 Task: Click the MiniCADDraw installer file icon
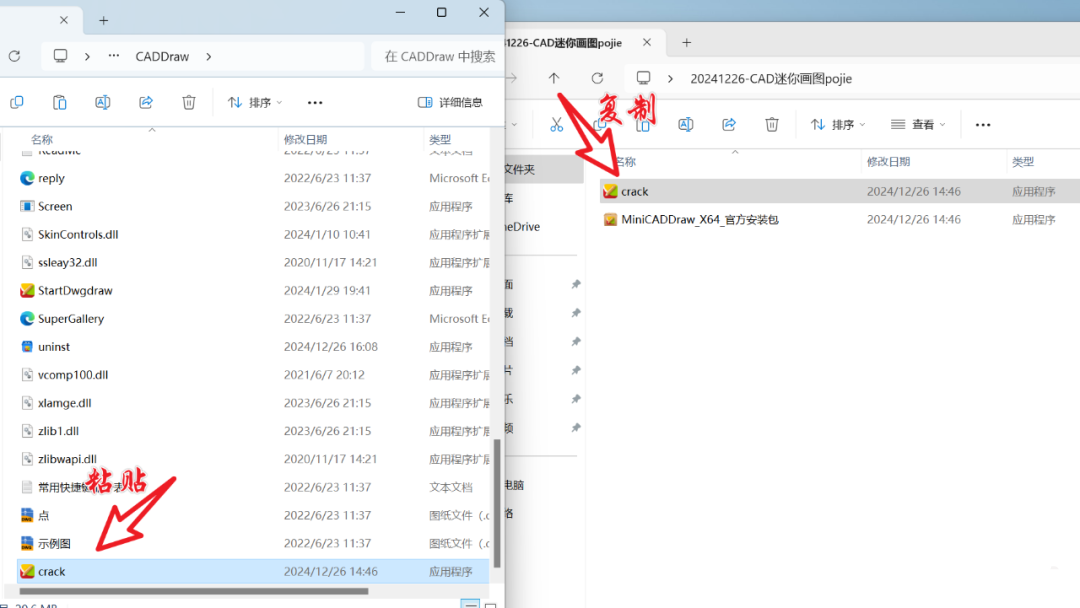[610, 220]
